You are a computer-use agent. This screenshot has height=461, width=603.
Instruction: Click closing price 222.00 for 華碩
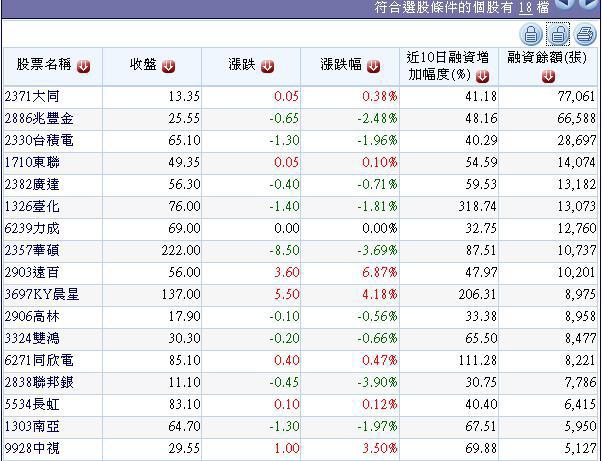(181, 250)
